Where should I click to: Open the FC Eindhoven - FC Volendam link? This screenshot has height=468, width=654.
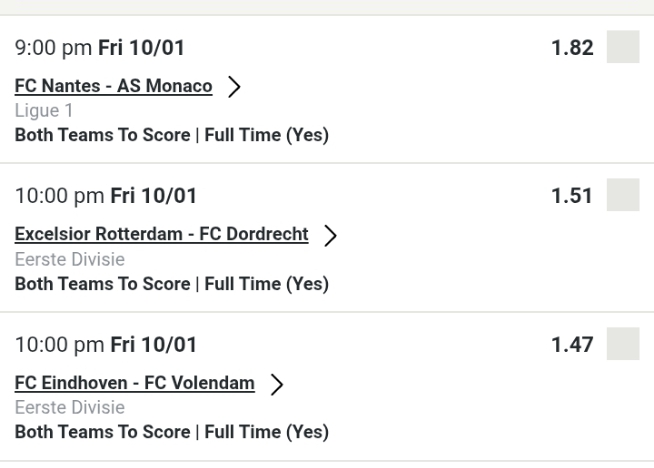coord(134,384)
